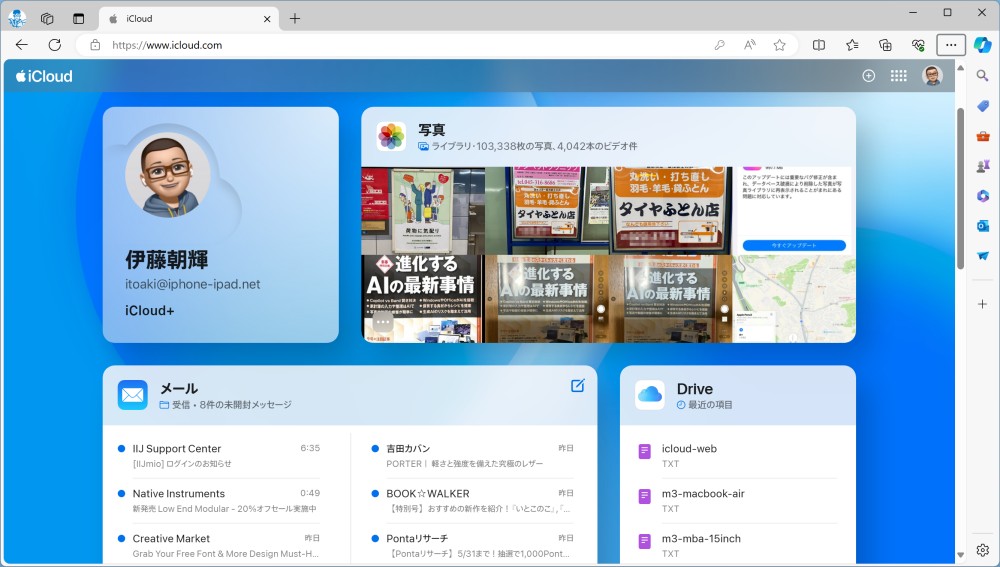
Task: Open the account avatar menu in iCloud header
Action: 932,76
